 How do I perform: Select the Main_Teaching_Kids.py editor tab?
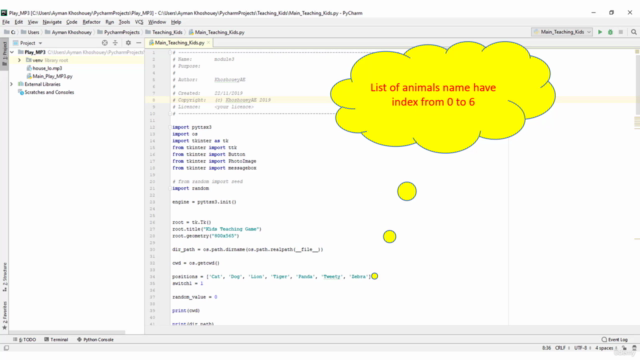tap(179, 42)
